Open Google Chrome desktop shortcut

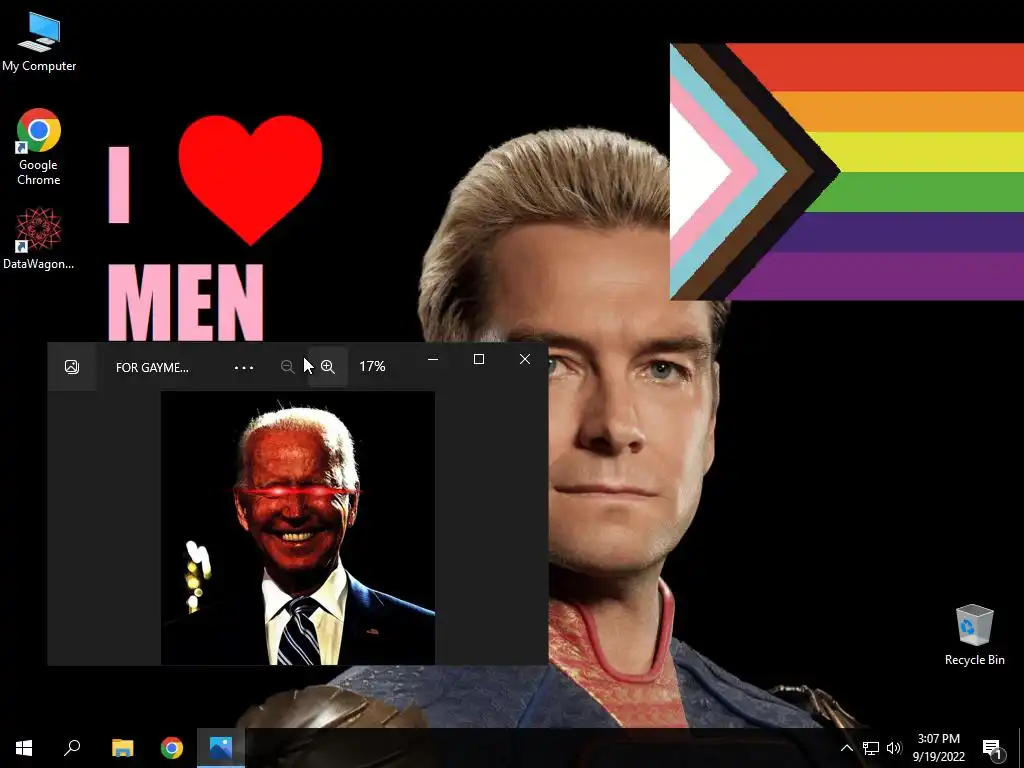39,147
